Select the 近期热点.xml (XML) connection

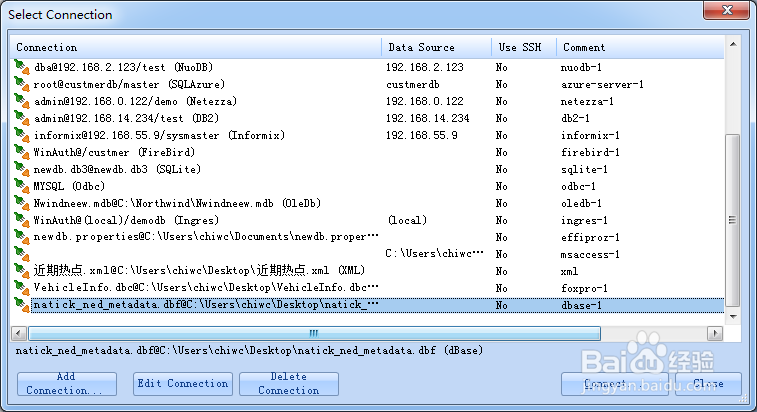coord(199,270)
